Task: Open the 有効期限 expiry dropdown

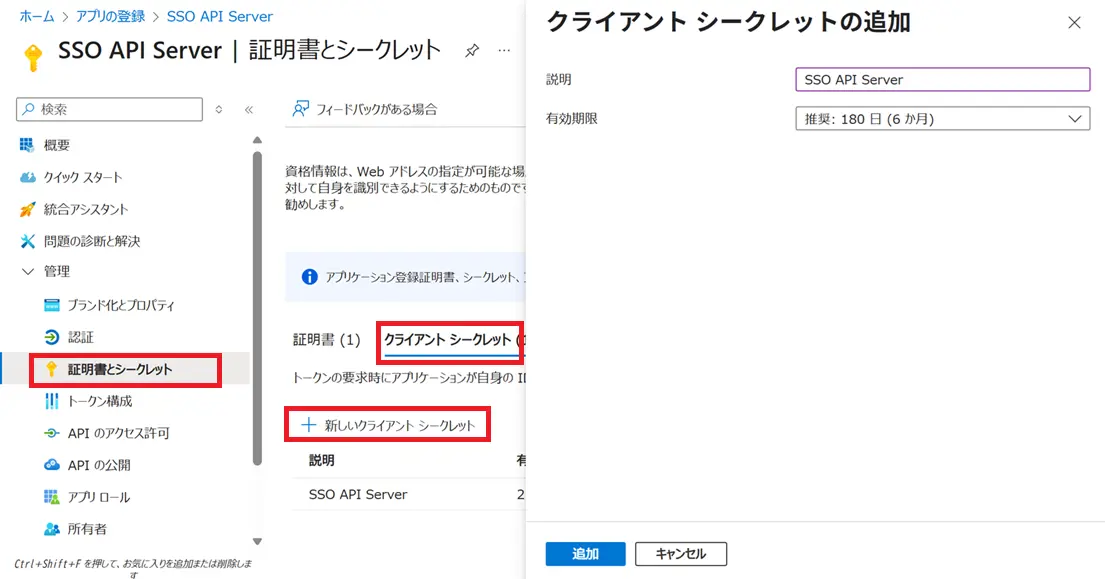Action: click(x=942, y=118)
